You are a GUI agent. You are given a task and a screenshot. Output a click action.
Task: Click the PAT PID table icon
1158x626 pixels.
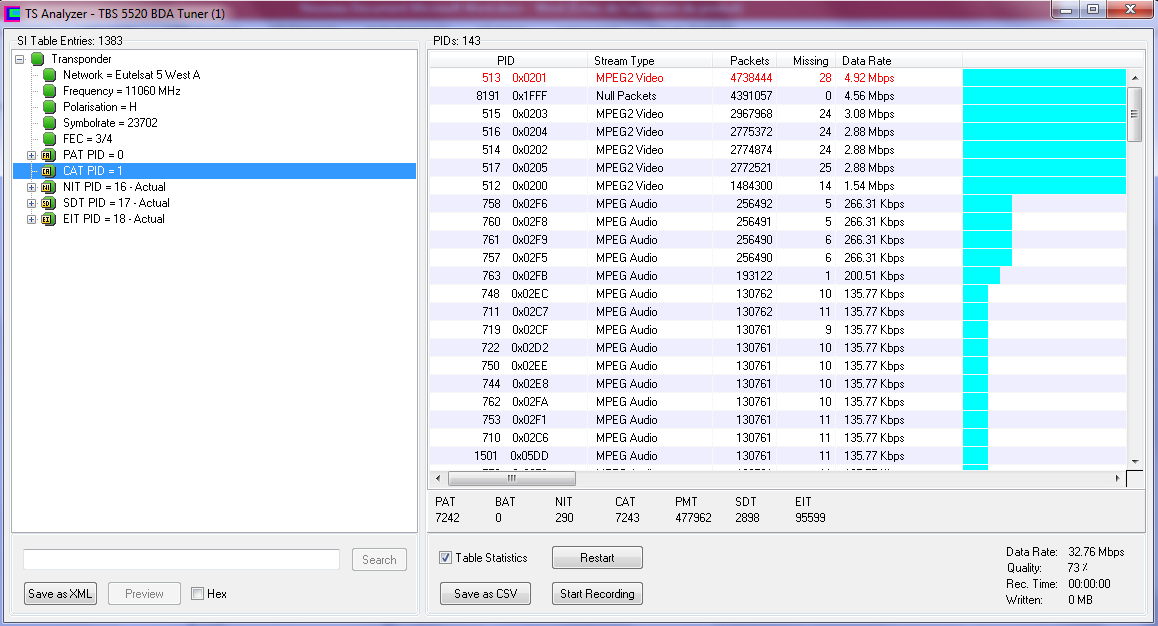pos(47,155)
